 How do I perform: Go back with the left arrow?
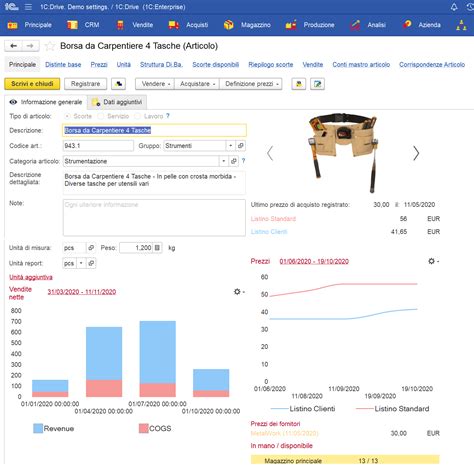click(13, 46)
